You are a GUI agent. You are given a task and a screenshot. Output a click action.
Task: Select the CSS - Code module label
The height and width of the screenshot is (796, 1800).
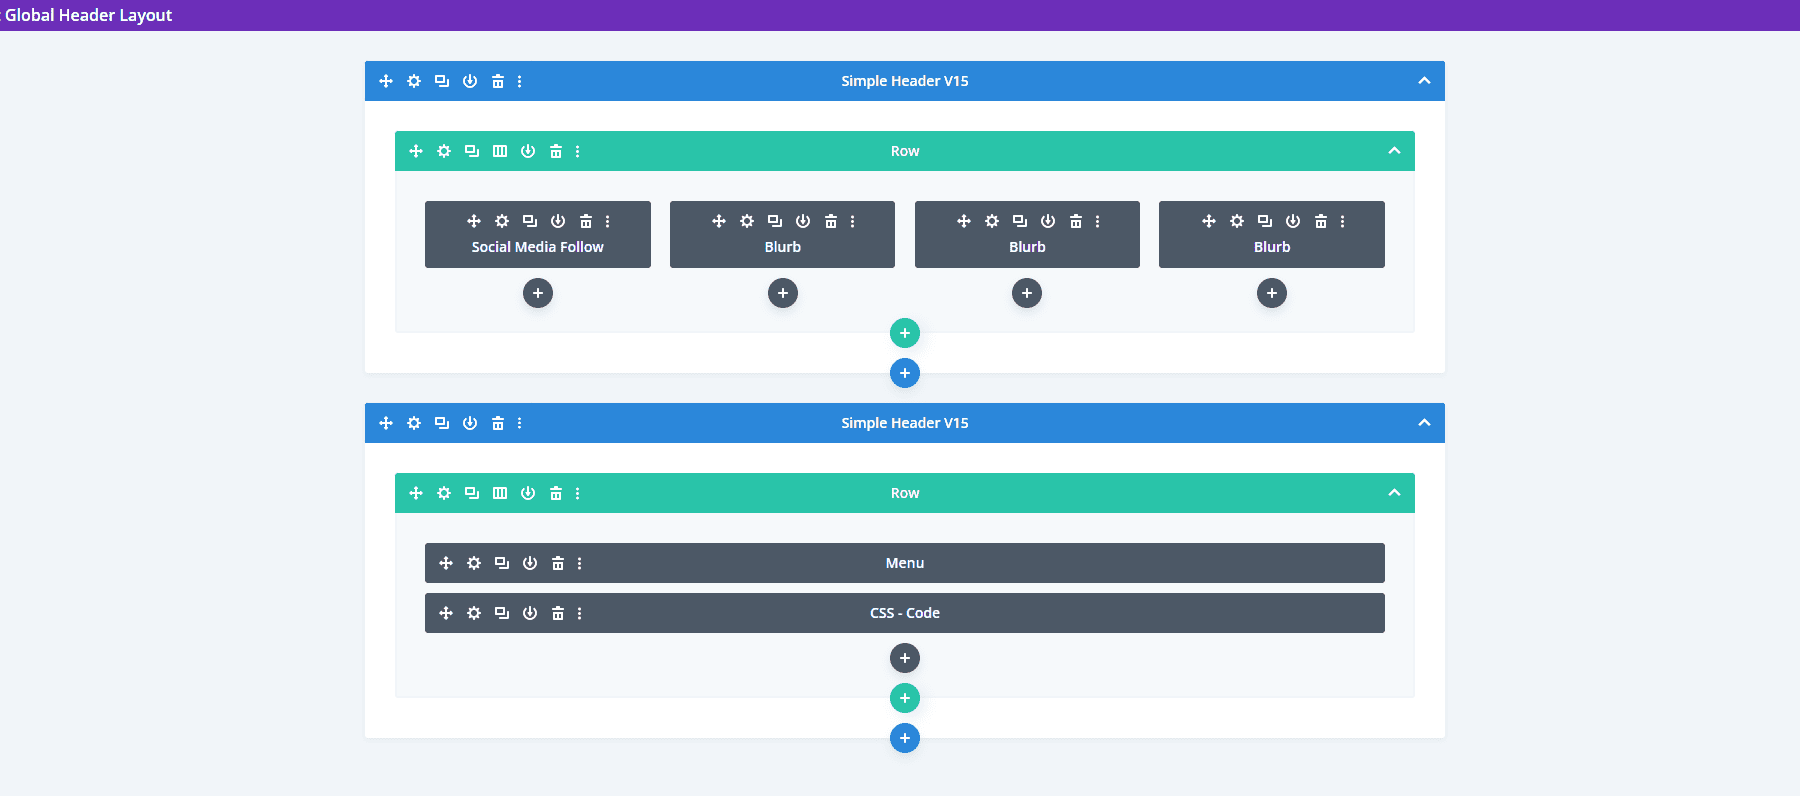pyautogui.click(x=905, y=613)
